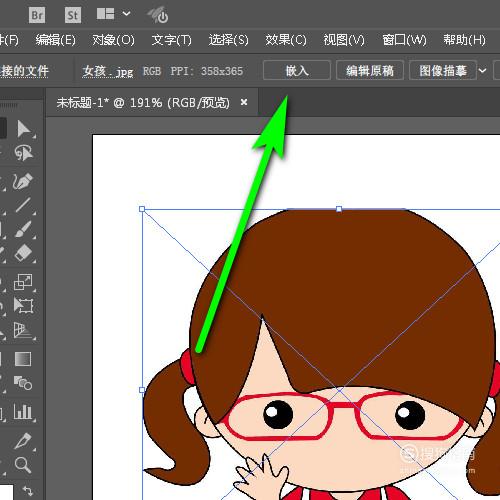Select the Paintbrush tool

(x=23, y=229)
